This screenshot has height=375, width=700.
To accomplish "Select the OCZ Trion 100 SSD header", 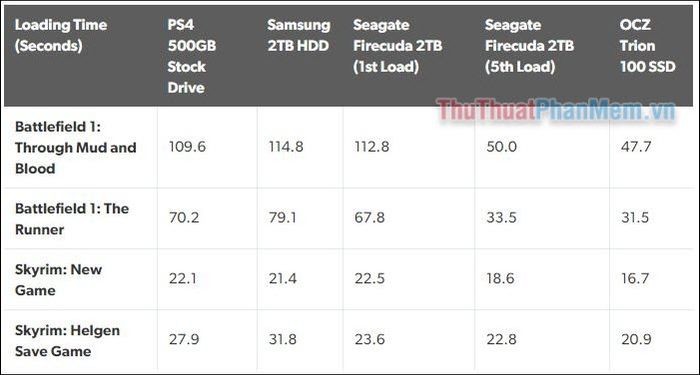I will coord(647,46).
